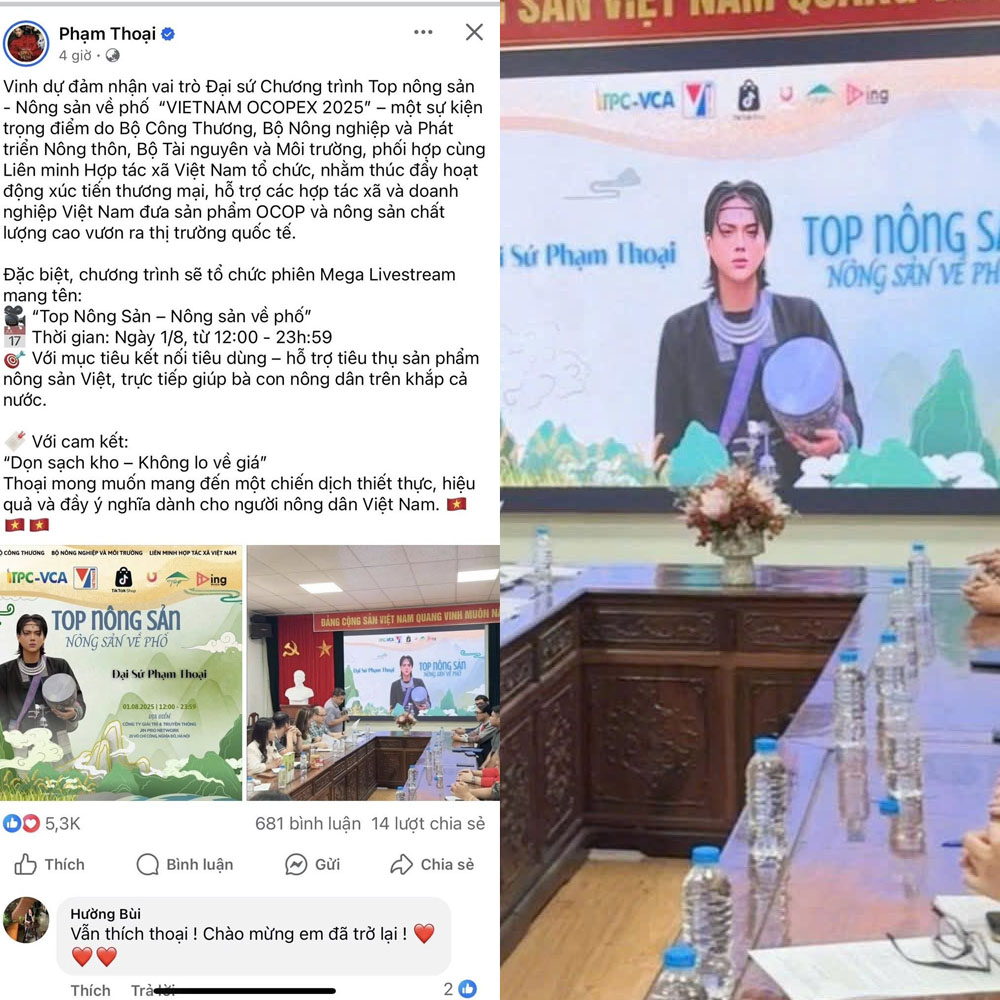Click the Hường Bùi commenter name
1000x1000 pixels.
click(x=105, y=914)
